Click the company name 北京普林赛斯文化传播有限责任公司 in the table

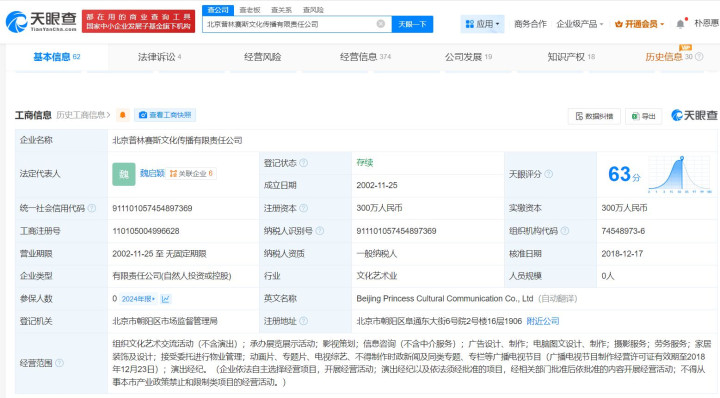coord(177,140)
